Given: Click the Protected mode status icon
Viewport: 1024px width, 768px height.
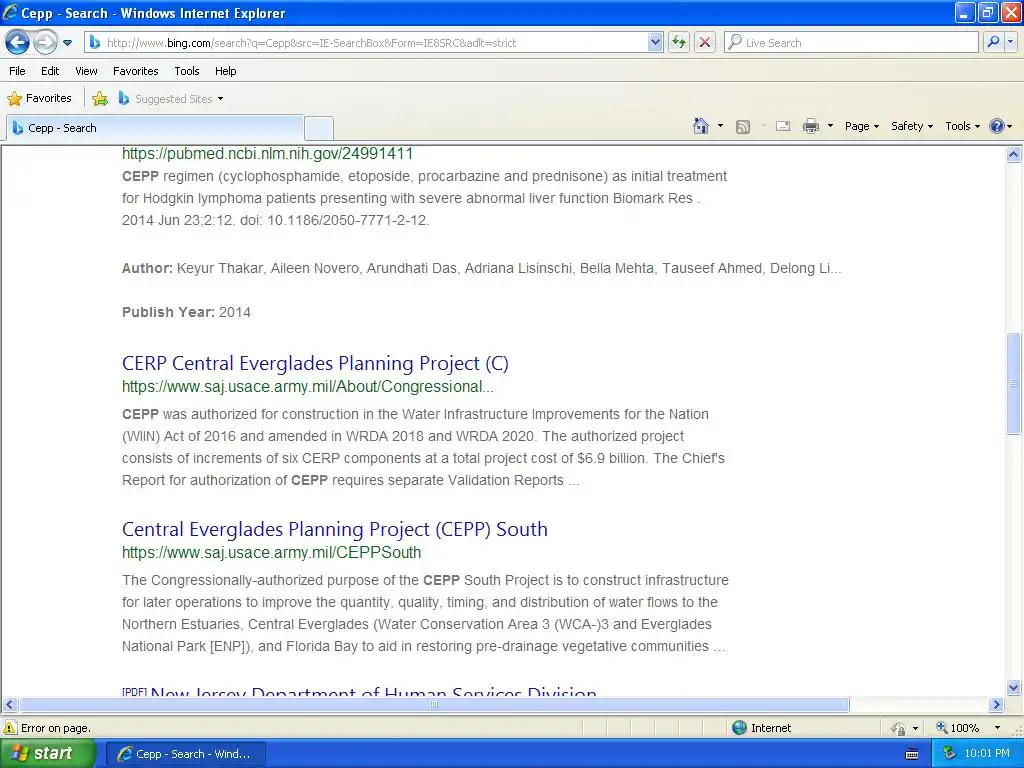Looking at the screenshot, I should [x=899, y=728].
